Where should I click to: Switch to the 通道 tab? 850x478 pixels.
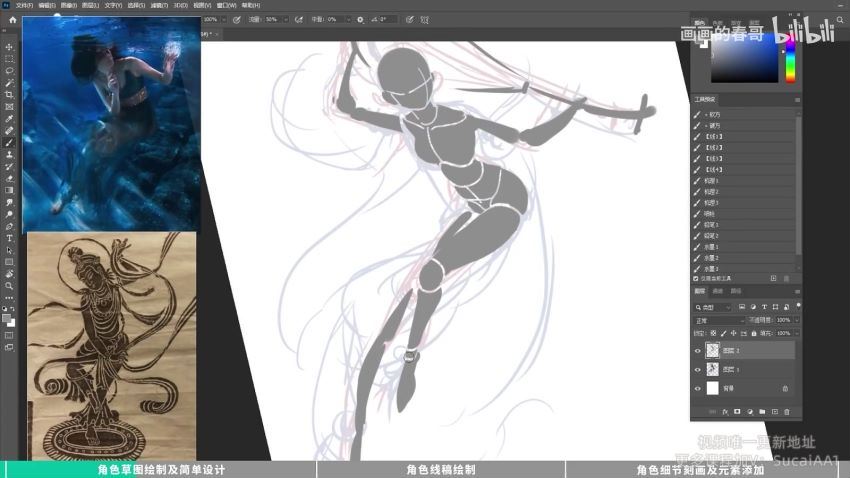(x=718, y=292)
